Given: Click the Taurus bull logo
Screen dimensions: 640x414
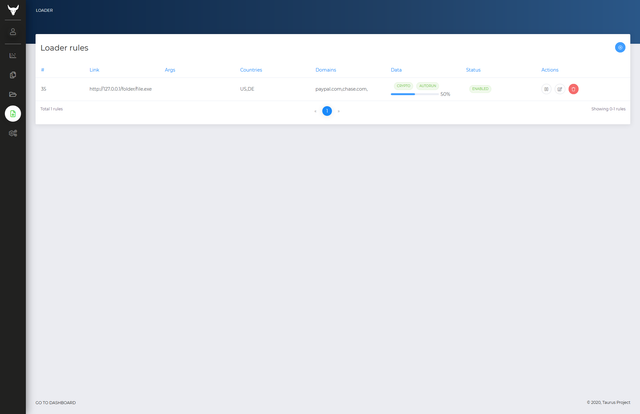Looking at the screenshot, I should coord(13,10).
